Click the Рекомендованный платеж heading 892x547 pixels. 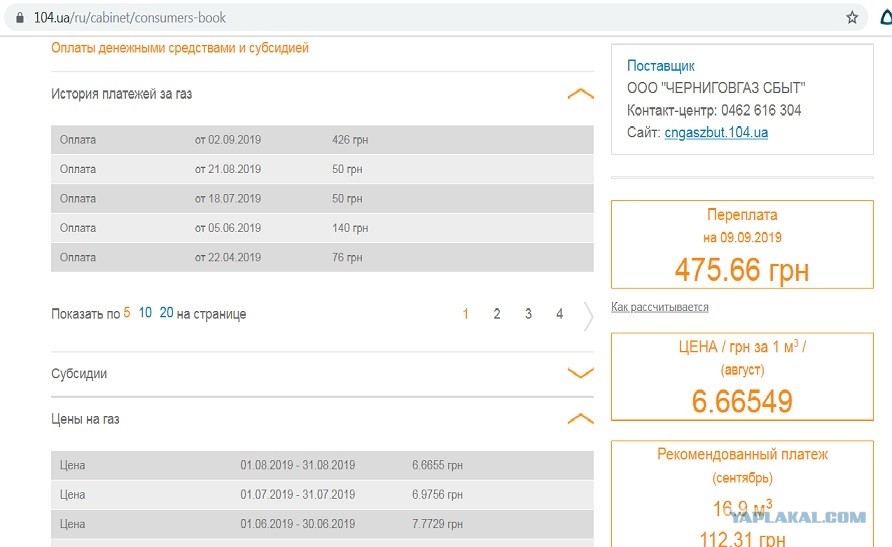pos(742,454)
